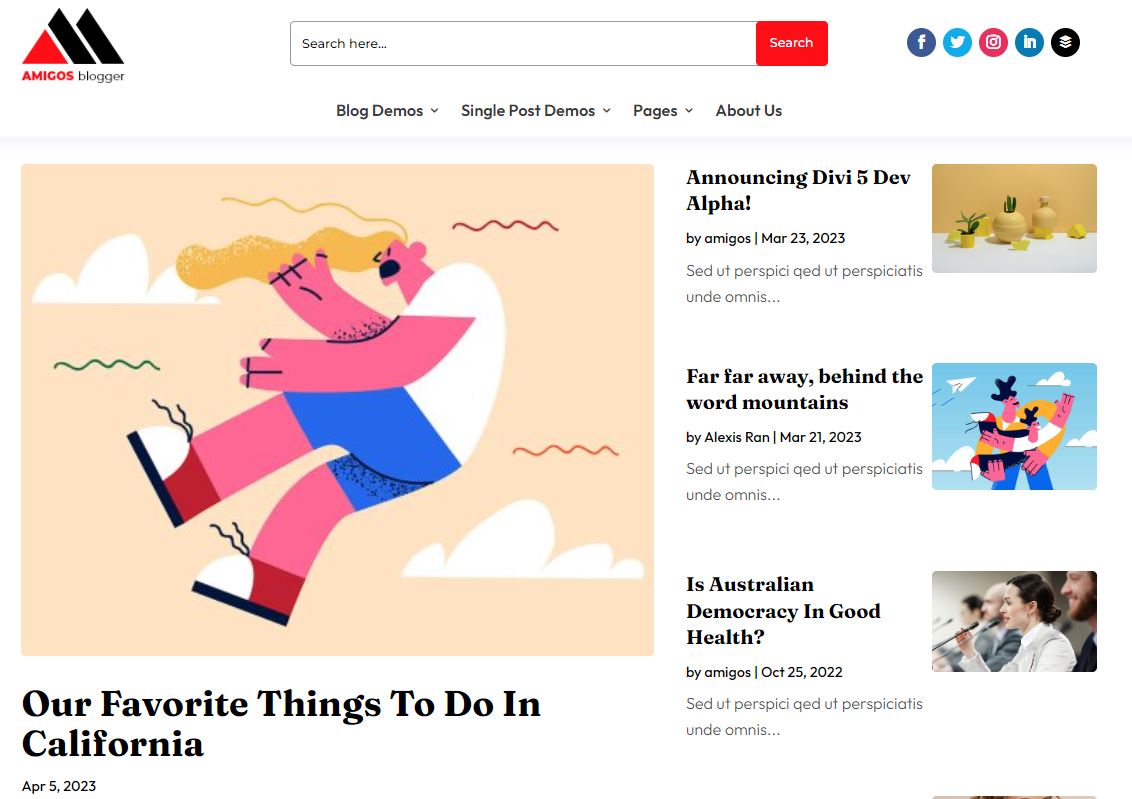Go home via the Amigos blogger logo
Viewport: 1132px width, 799px height.
point(73,45)
